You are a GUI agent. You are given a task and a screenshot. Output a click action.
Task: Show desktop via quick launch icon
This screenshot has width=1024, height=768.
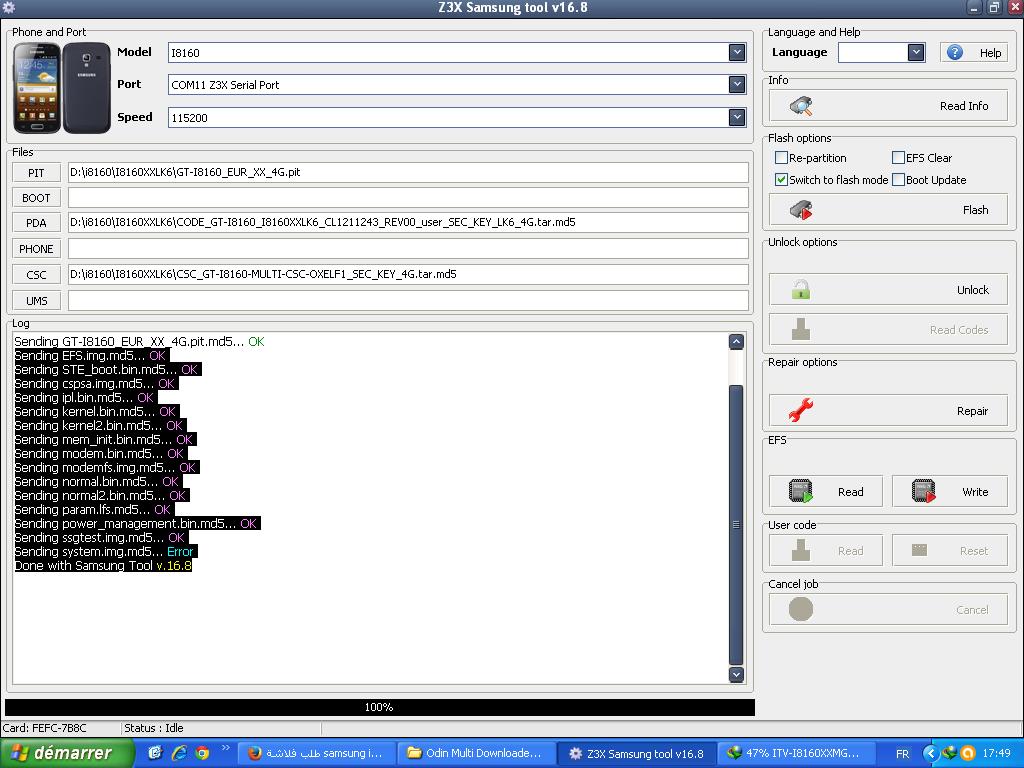(155, 753)
